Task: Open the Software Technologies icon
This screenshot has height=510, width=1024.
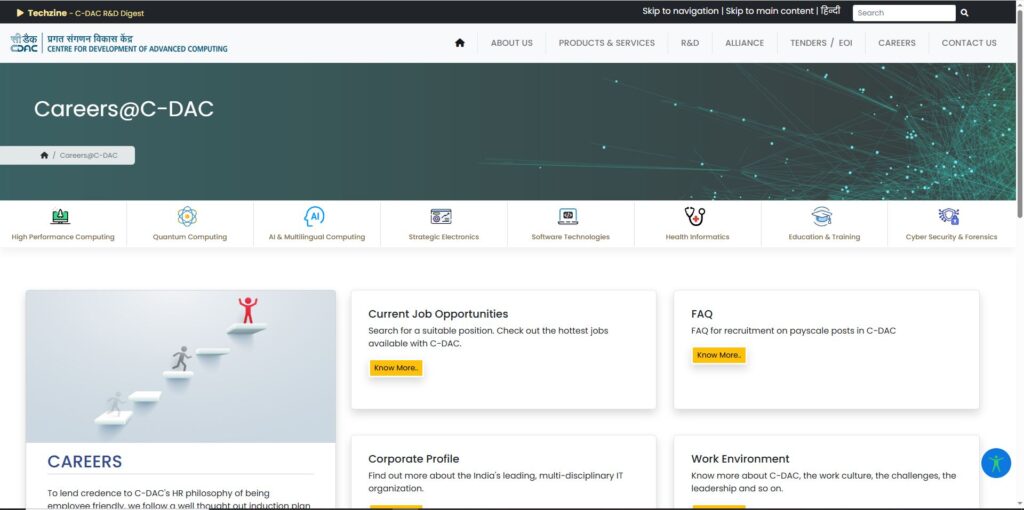Action: click(x=568, y=216)
